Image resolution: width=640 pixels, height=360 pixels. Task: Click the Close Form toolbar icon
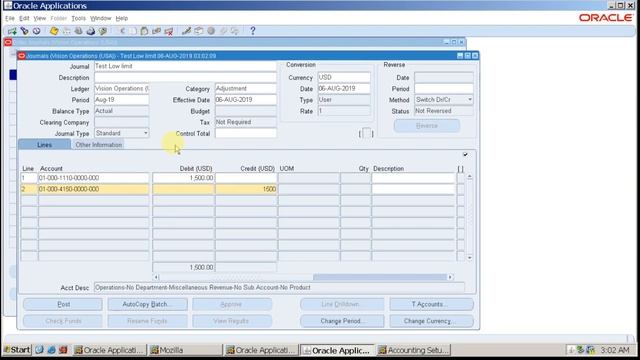coord(103,31)
